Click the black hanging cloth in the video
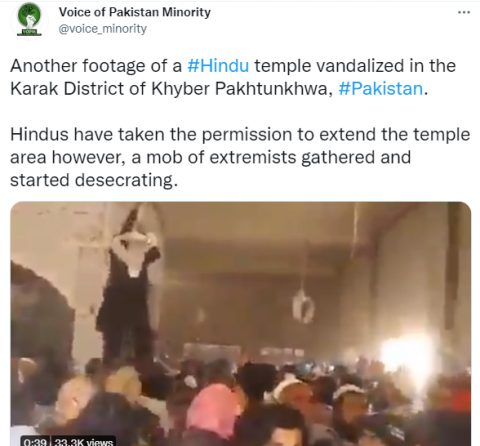 [x=128, y=300]
